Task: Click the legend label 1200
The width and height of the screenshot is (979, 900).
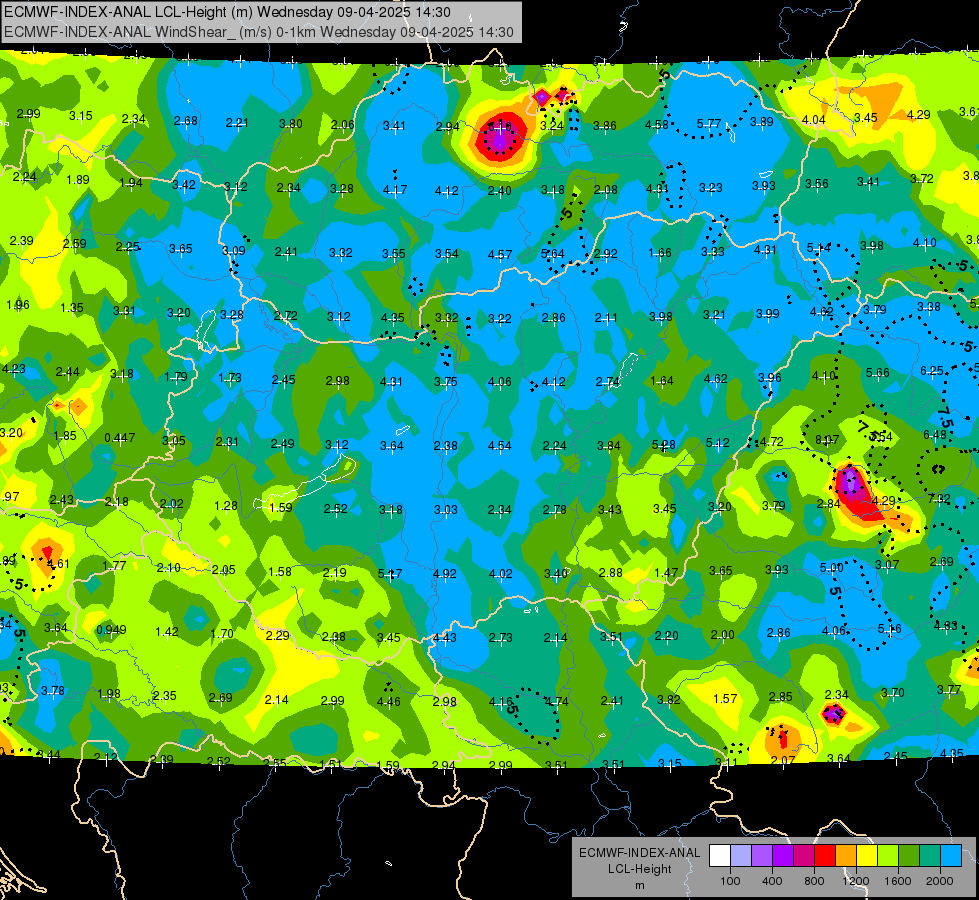Action: [856, 881]
